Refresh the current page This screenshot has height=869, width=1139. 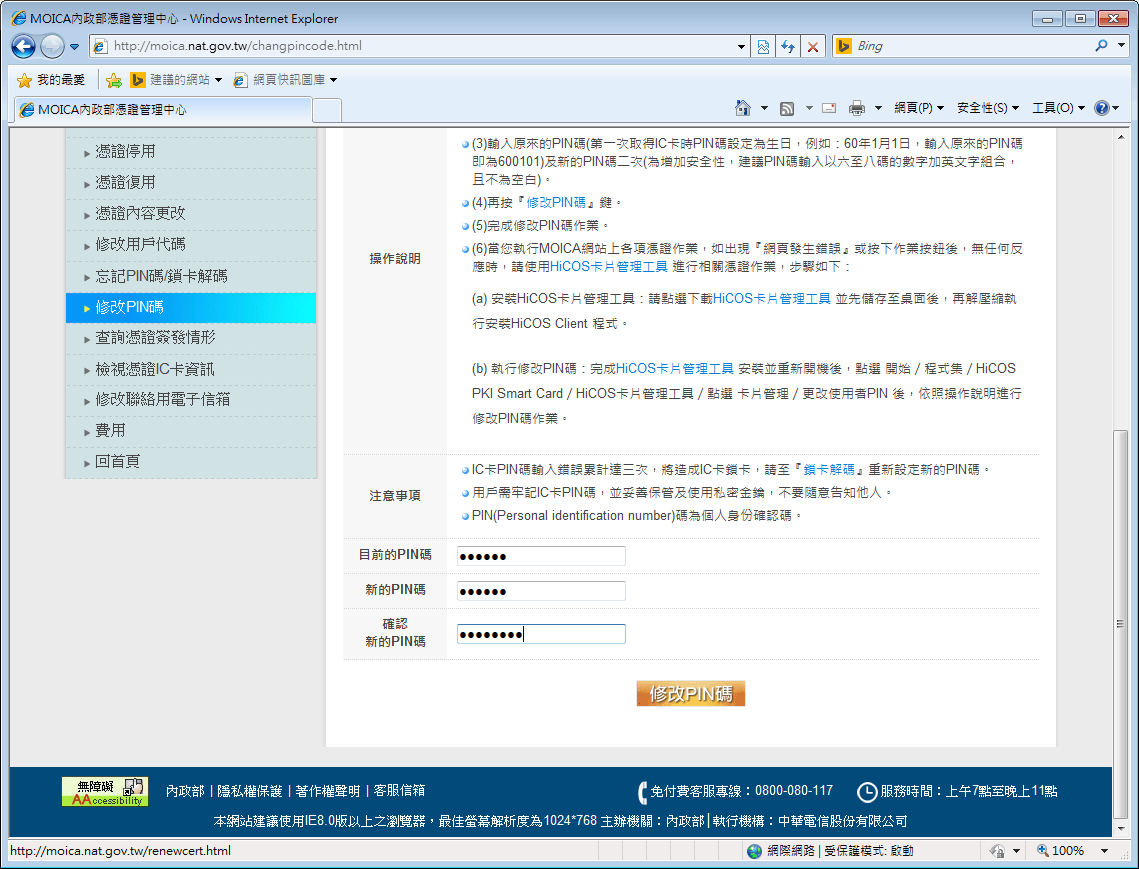coord(787,46)
